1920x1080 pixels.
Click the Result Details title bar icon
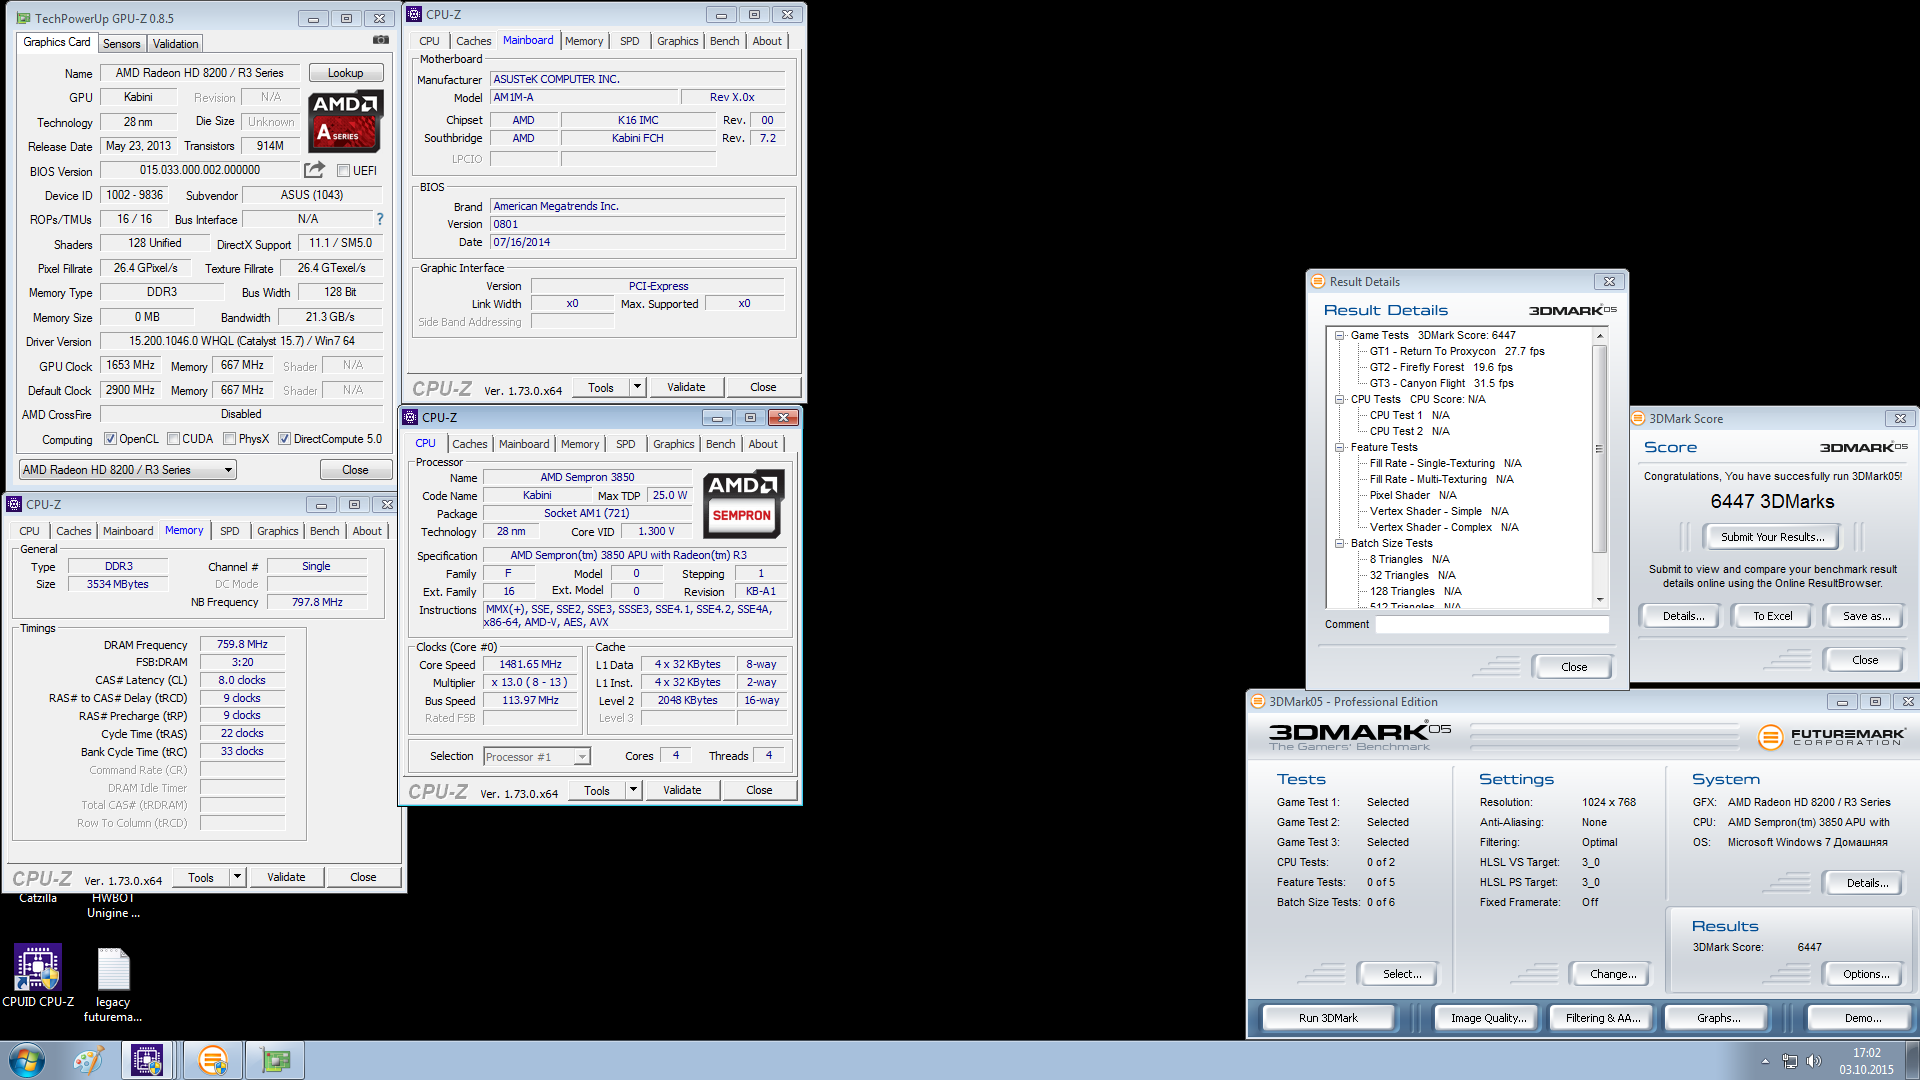(1318, 282)
